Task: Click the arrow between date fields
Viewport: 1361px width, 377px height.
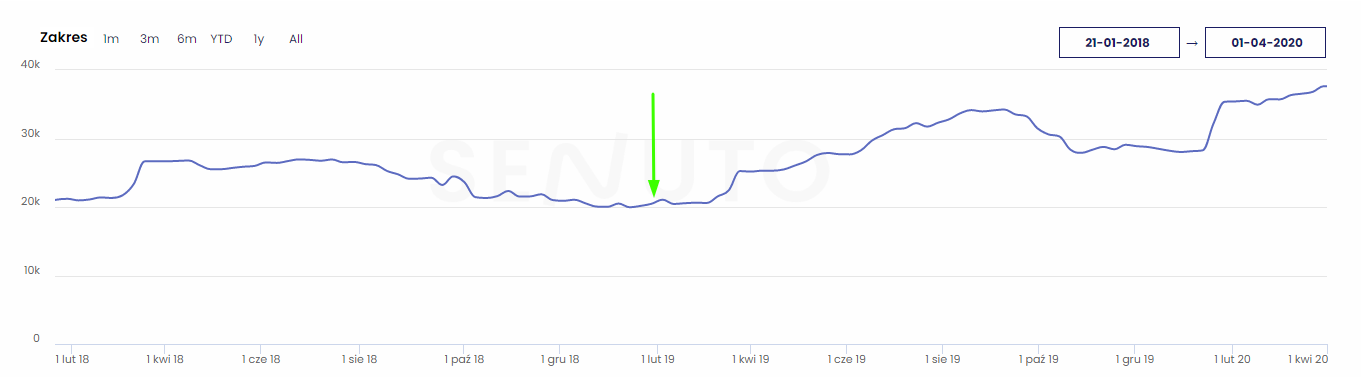Action: [x=1191, y=43]
